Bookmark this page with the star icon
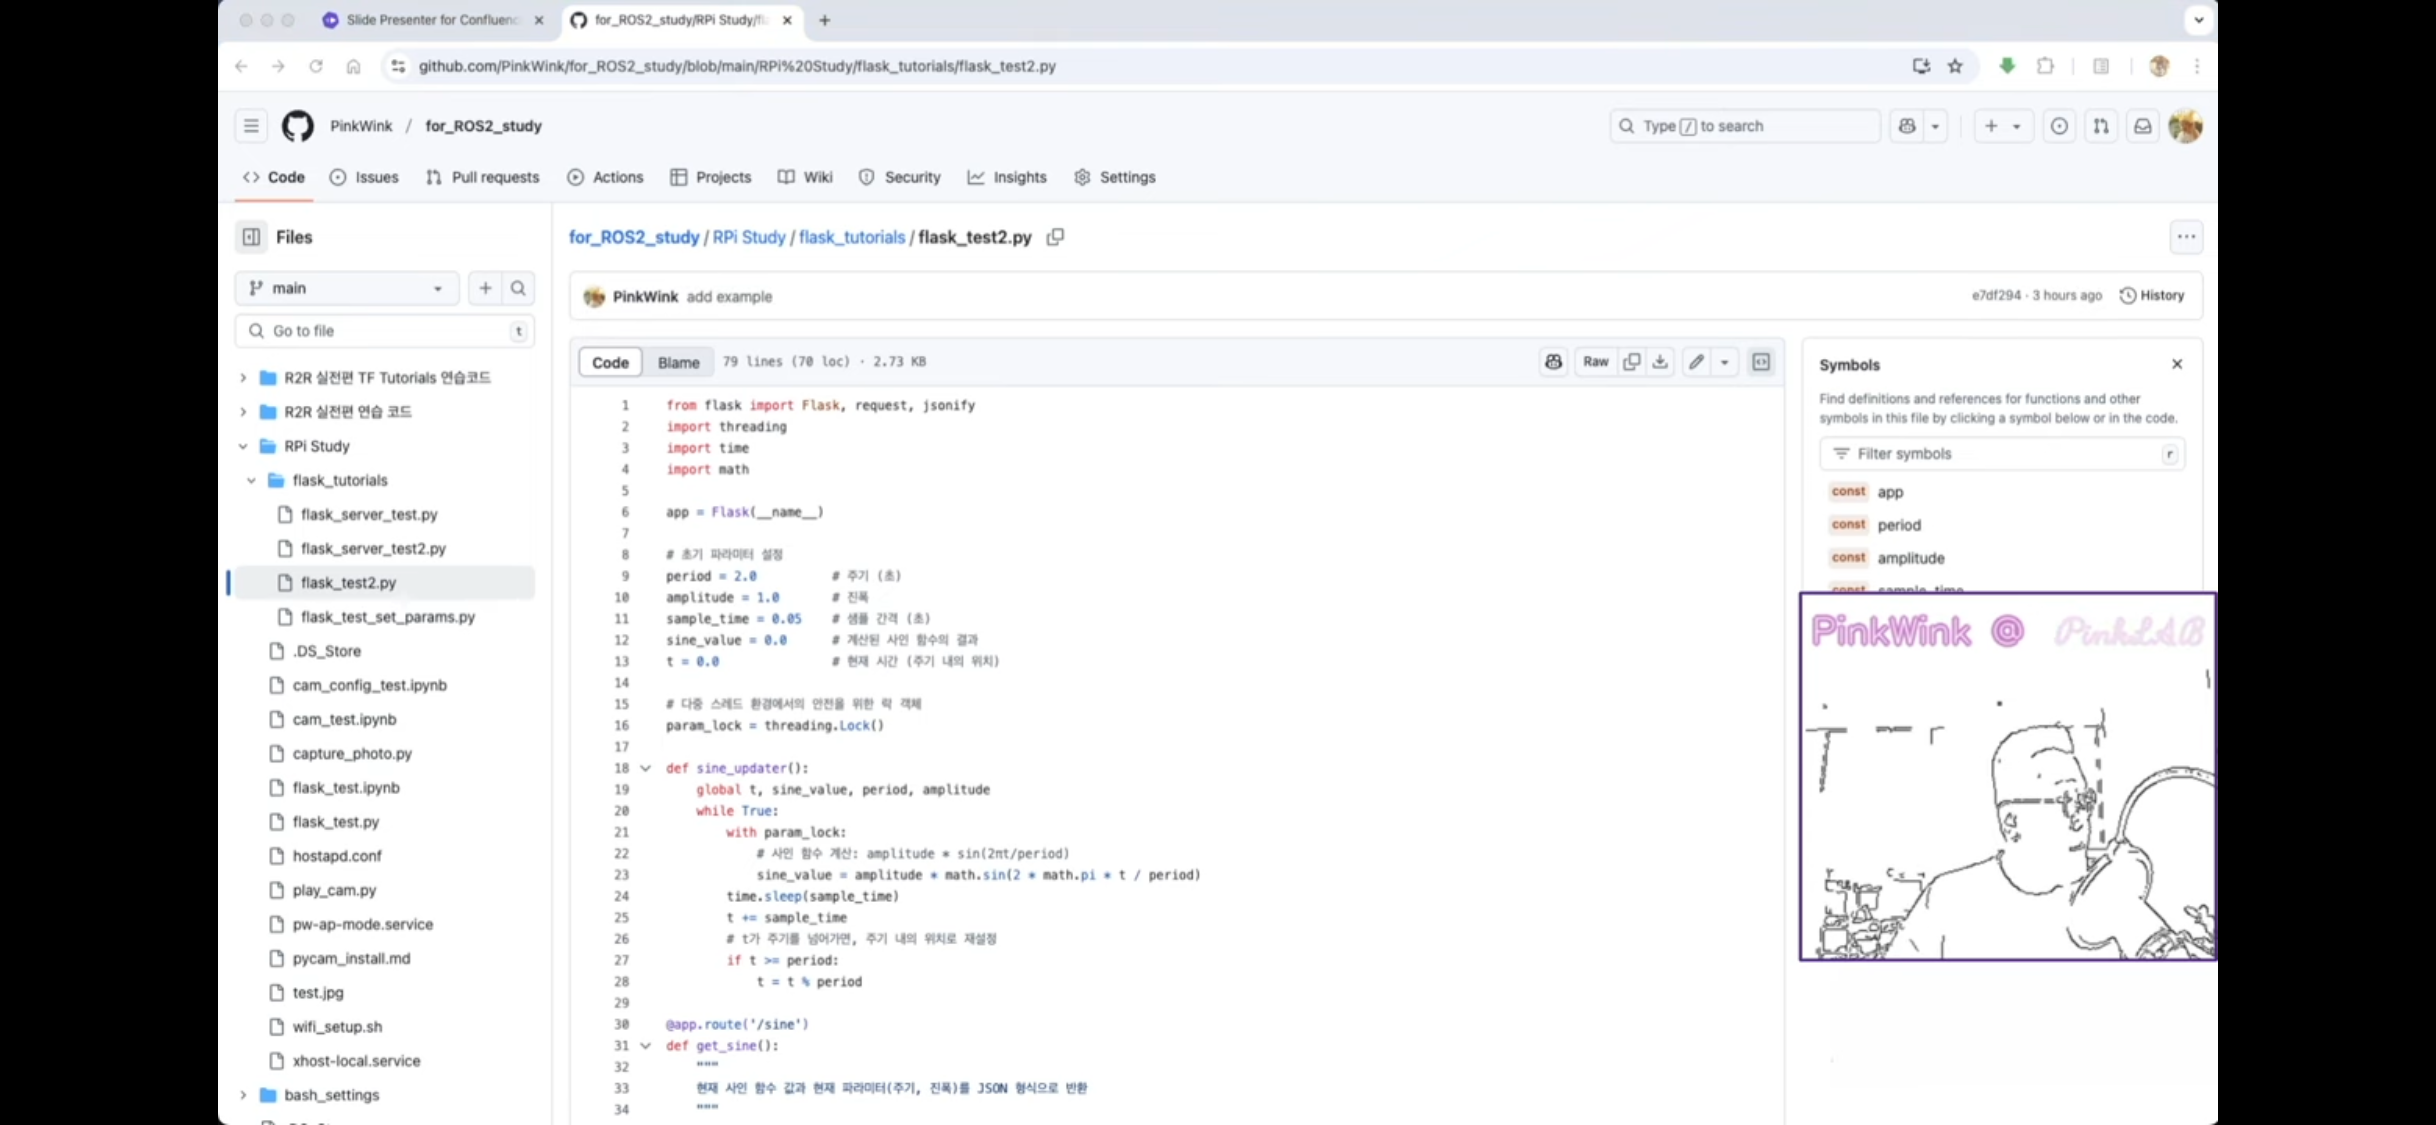Image resolution: width=2436 pixels, height=1125 pixels. pos(1955,66)
